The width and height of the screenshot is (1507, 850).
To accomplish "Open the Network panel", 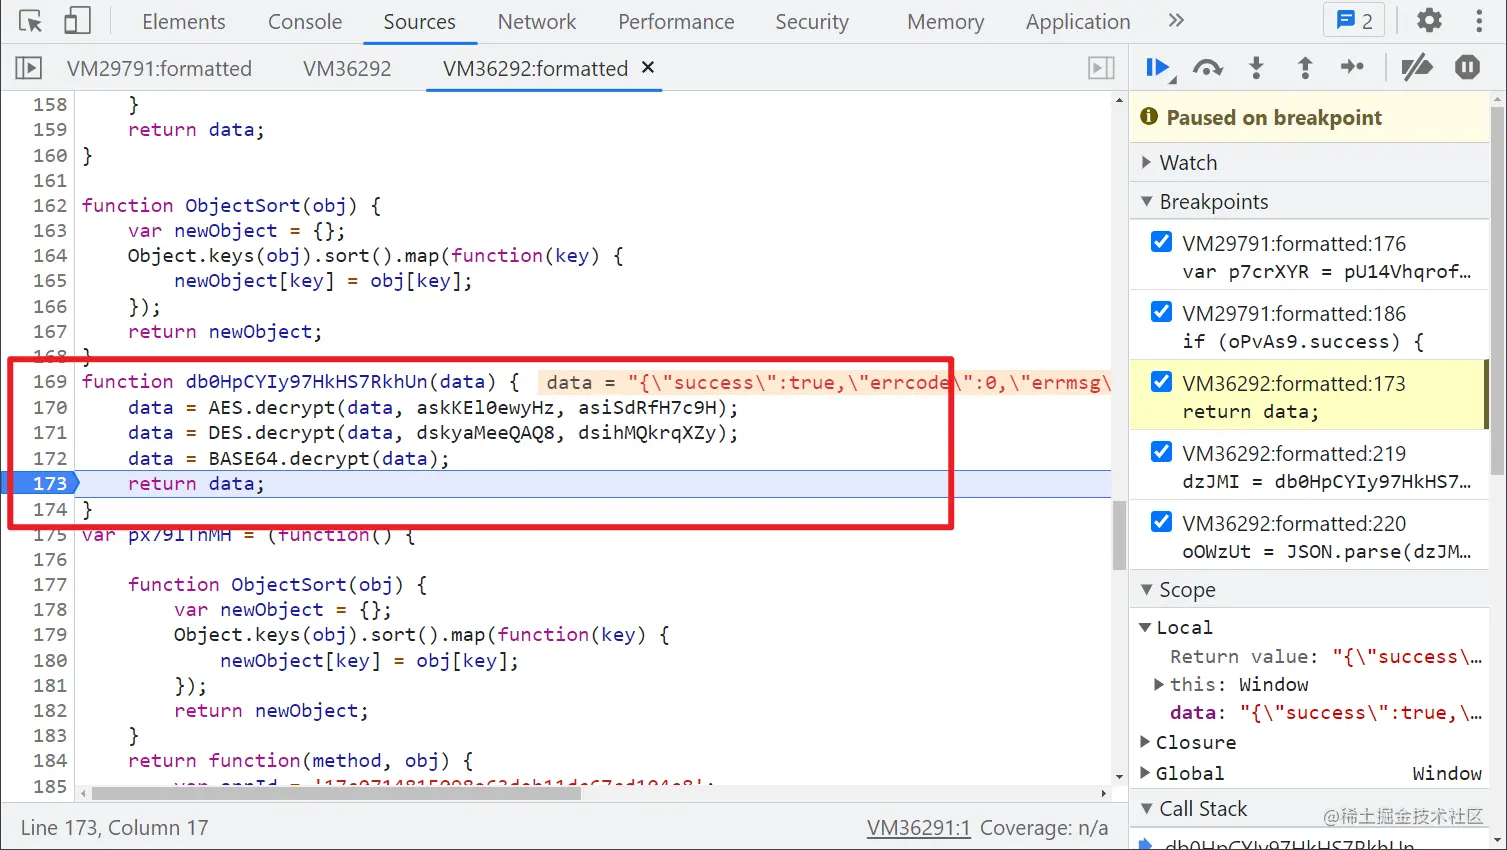I will (x=537, y=21).
